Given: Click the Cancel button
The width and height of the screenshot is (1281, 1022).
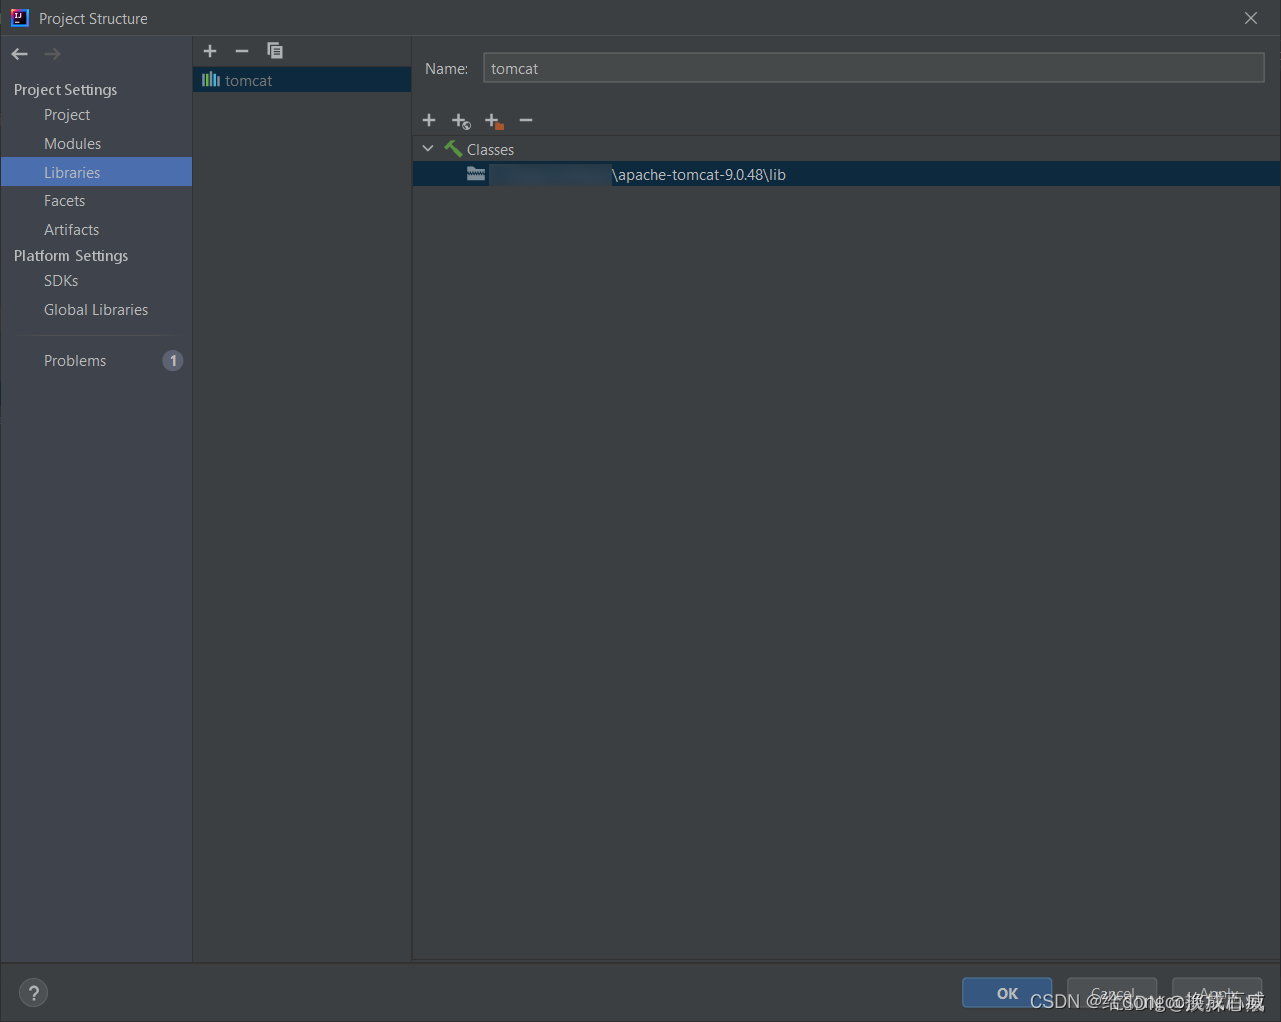Looking at the screenshot, I should point(1112,993).
